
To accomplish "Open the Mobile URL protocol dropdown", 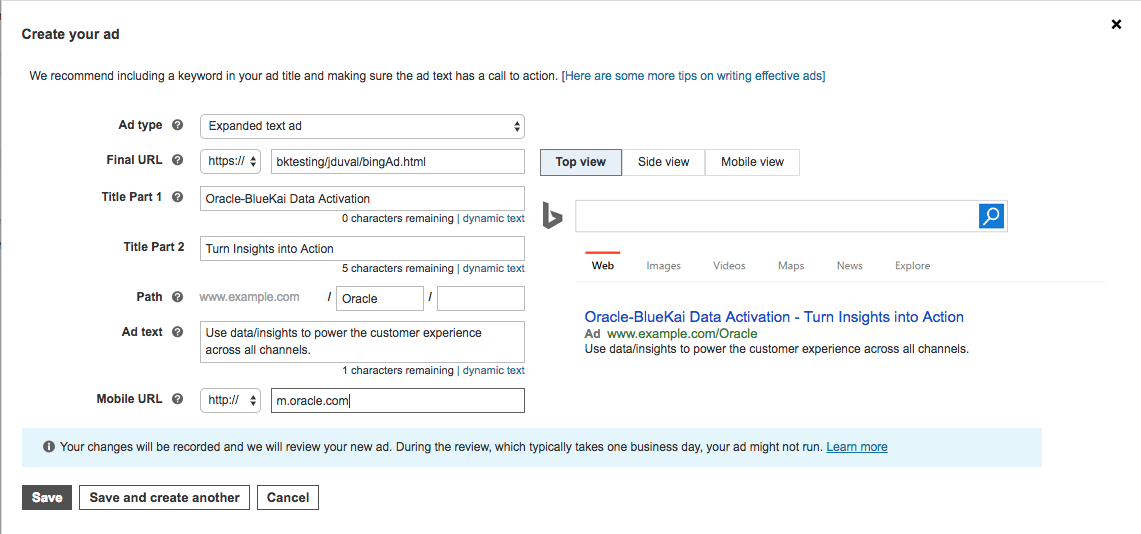I will point(230,400).
